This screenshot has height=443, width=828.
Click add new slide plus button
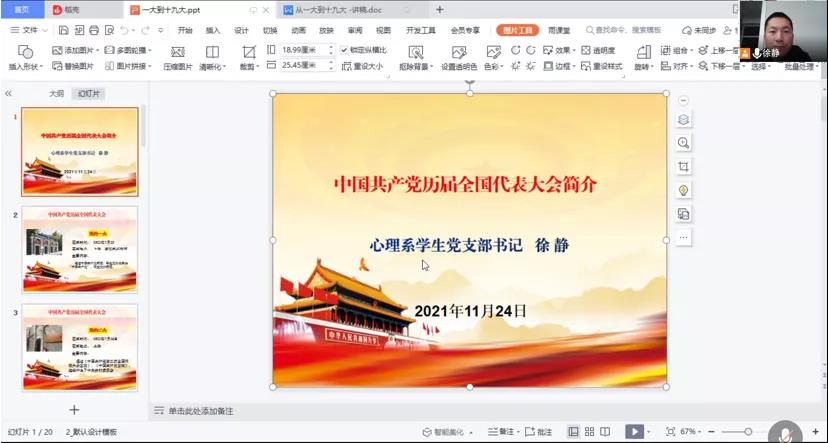tap(74, 410)
